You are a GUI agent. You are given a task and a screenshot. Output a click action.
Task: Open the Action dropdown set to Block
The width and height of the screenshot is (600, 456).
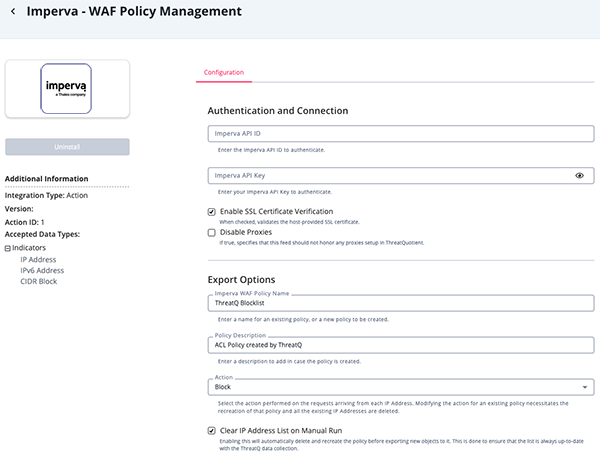click(x=400, y=386)
